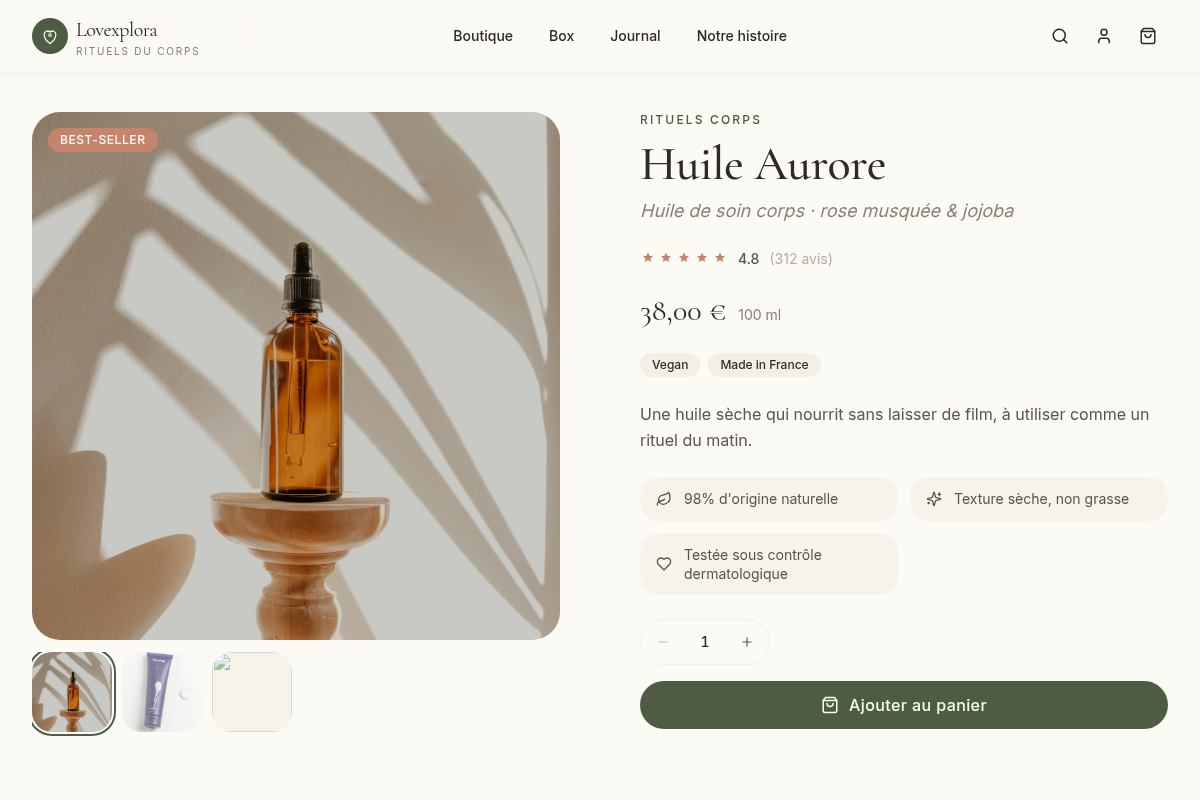Open the Box menu item

click(x=562, y=36)
